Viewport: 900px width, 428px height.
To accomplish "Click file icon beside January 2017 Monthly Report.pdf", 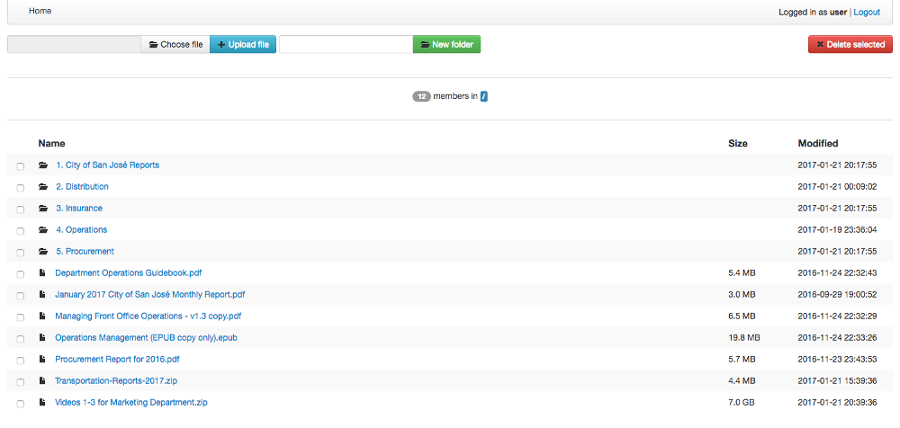I will tap(42, 295).
